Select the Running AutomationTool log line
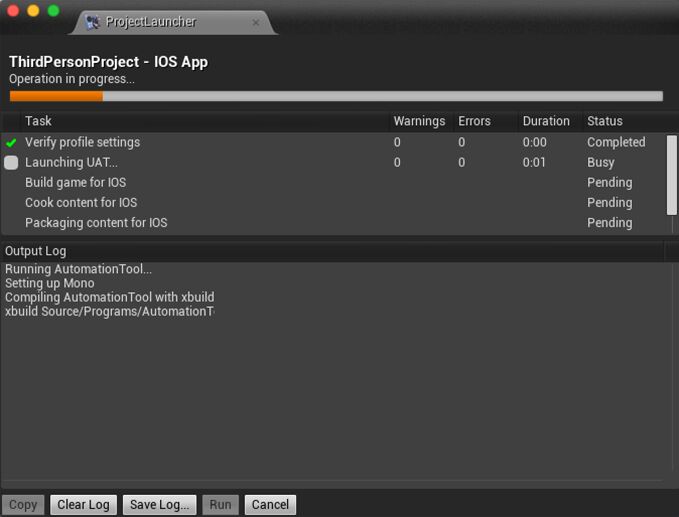The image size is (679, 517). click(78, 269)
